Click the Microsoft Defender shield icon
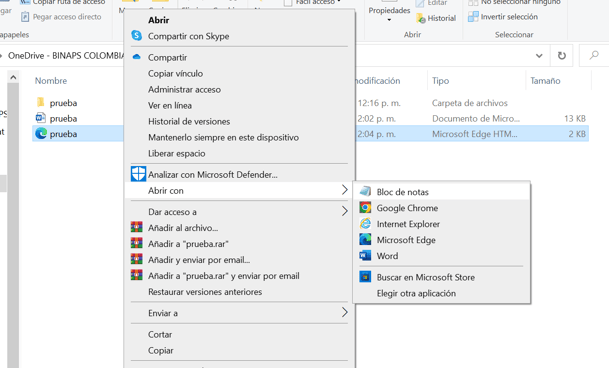 tap(138, 174)
